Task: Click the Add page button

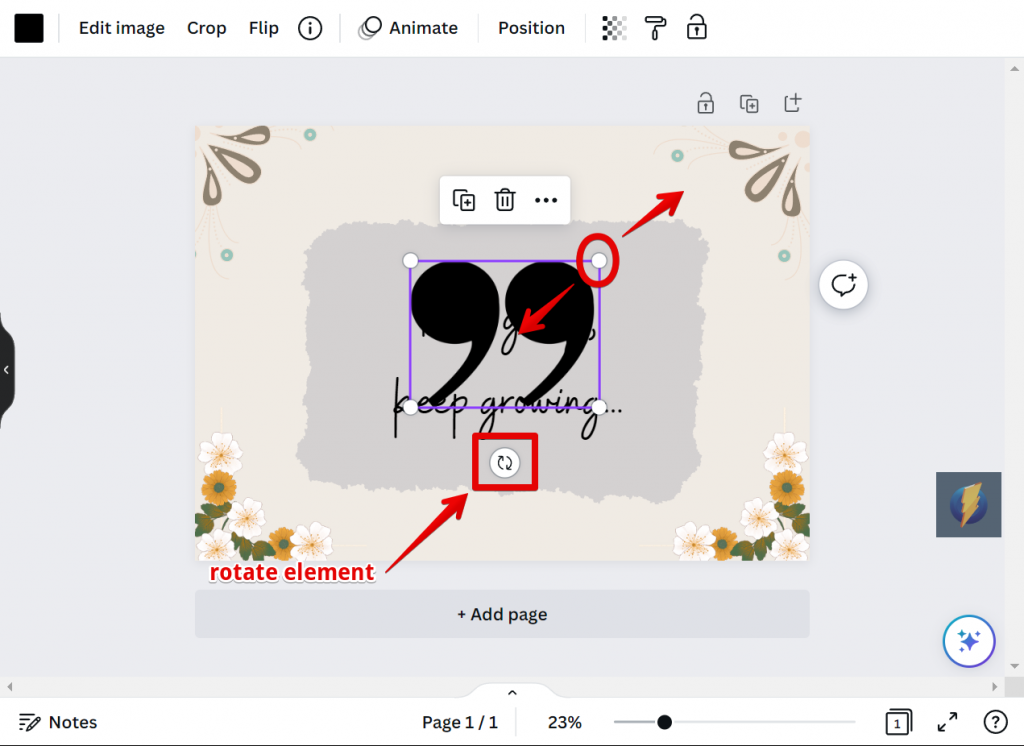Action: tap(501, 614)
